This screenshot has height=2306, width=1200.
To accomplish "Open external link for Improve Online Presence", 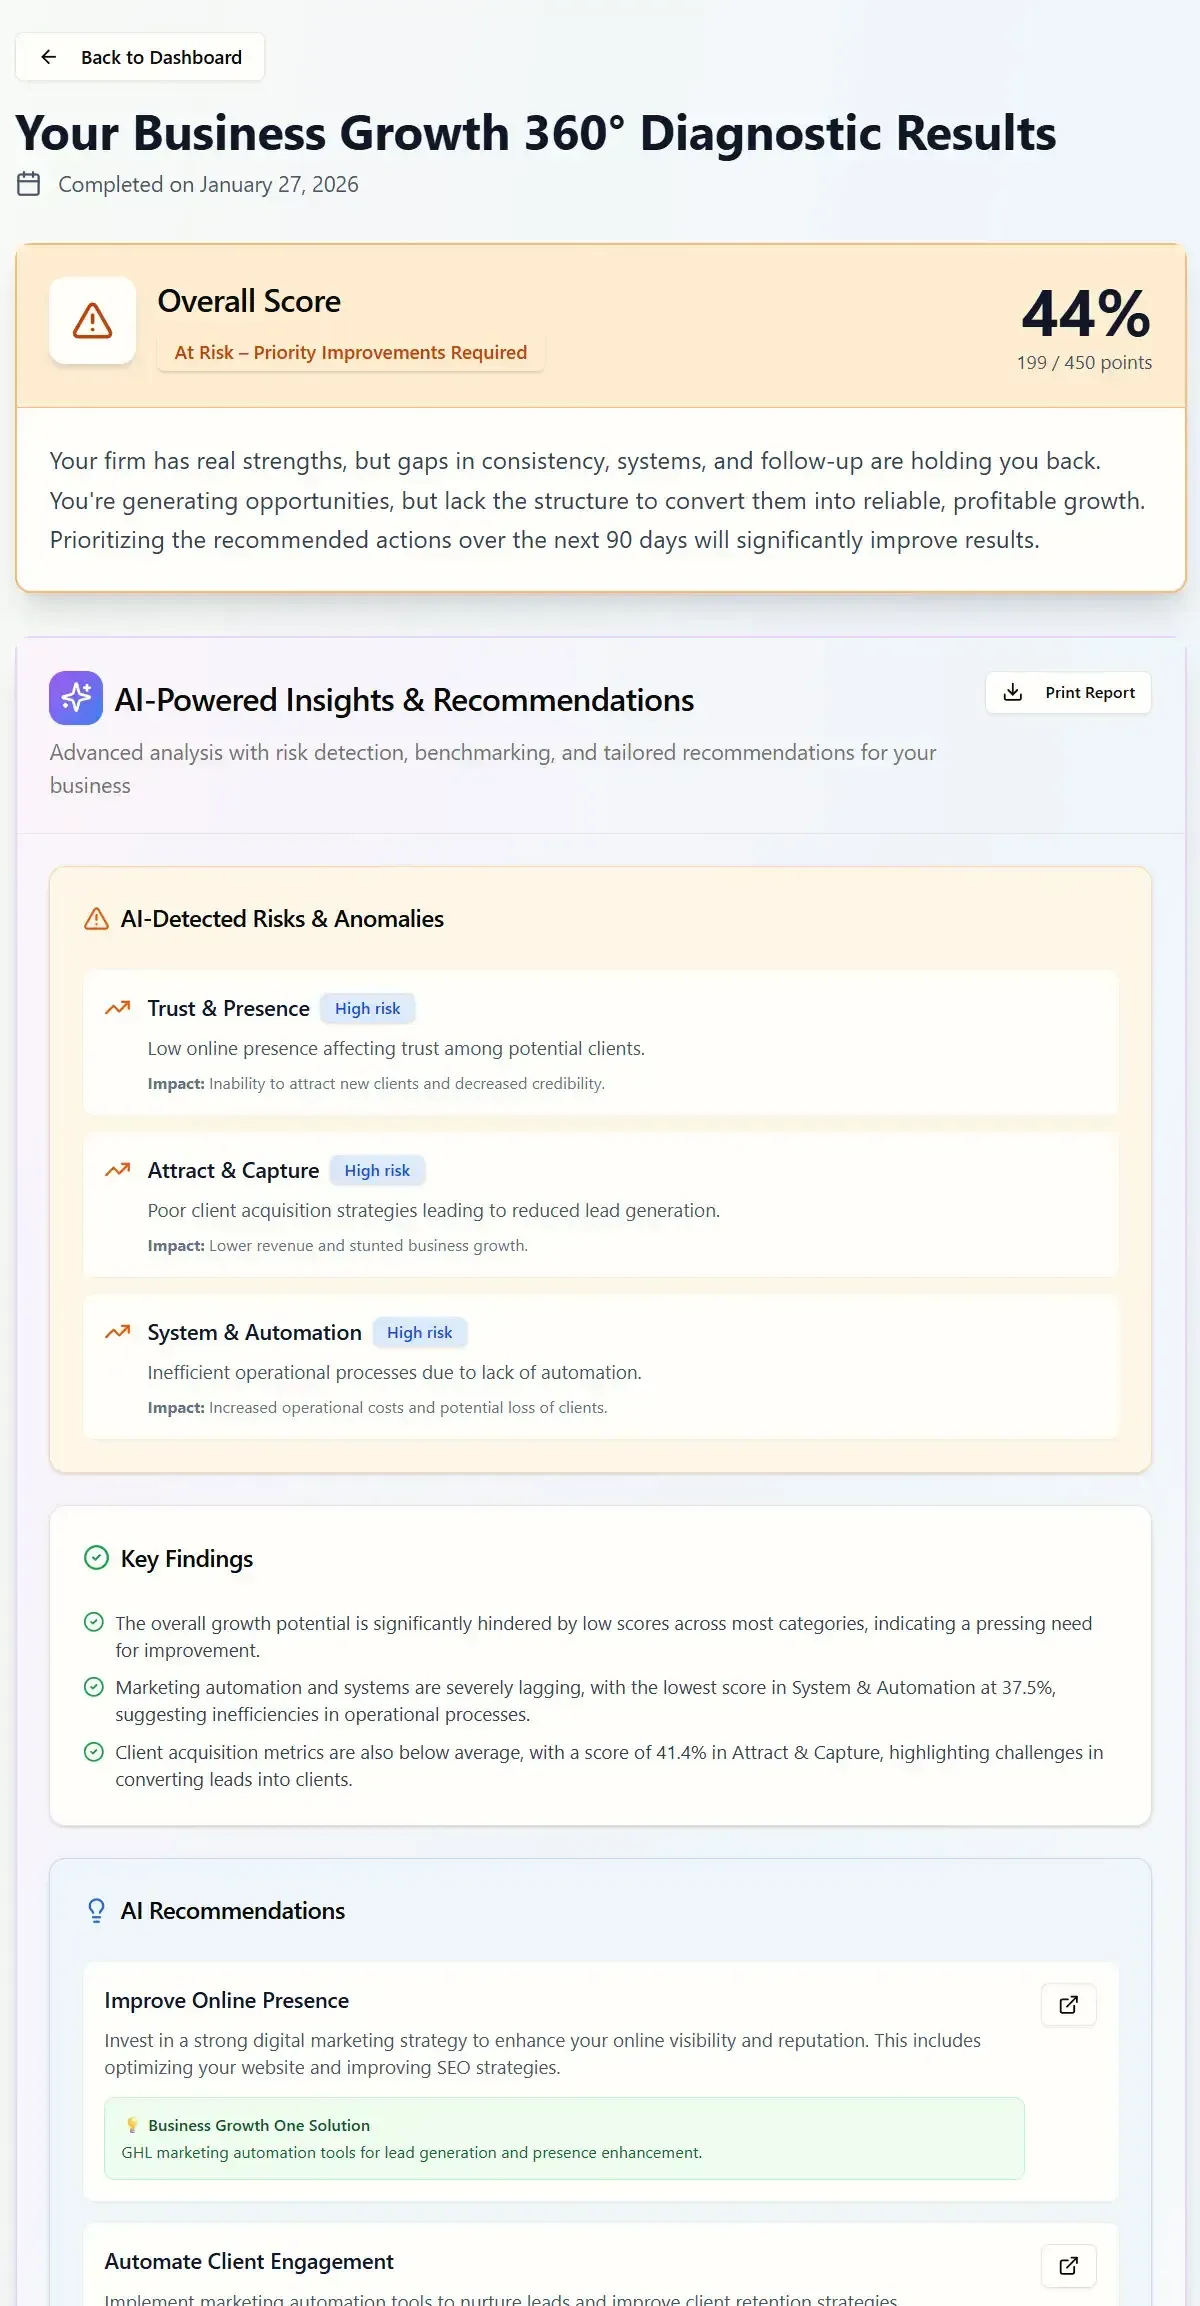I will click(1068, 2005).
